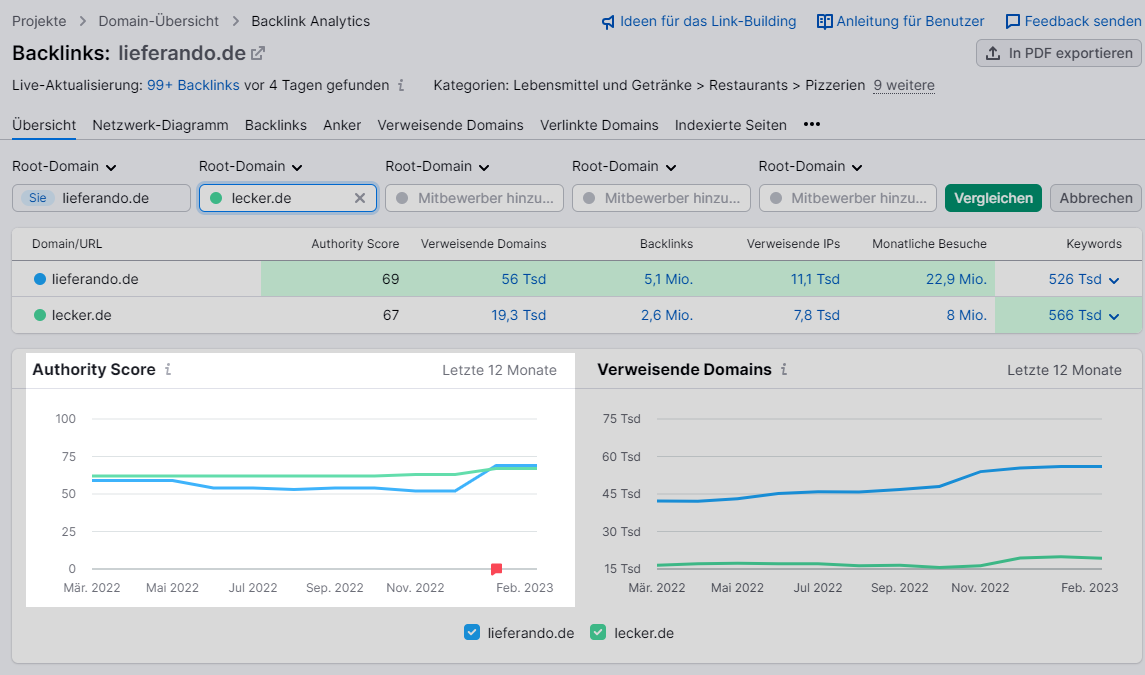Click the third Mitbewerber hinzufügen input field
The width and height of the screenshot is (1145, 675).
coord(848,198)
